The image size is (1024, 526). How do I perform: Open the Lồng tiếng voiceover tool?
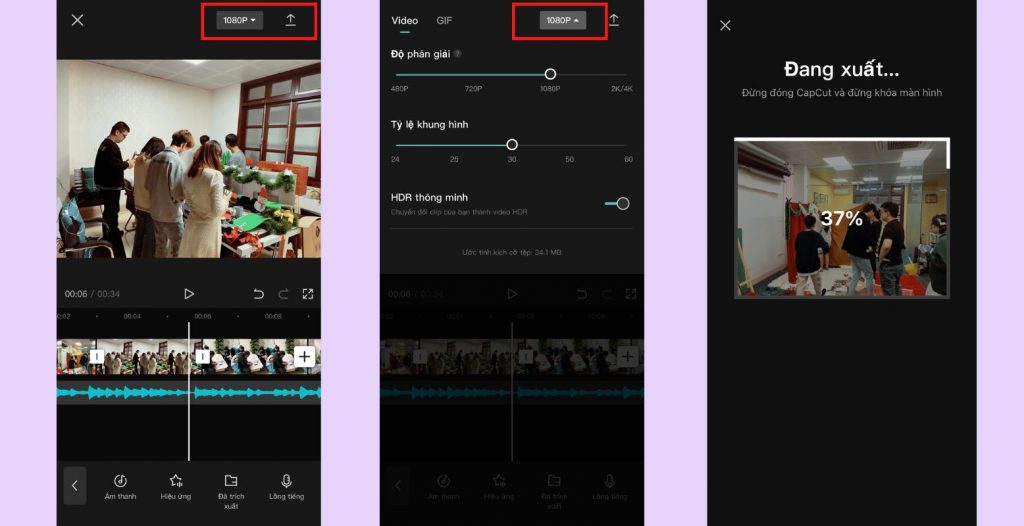point(286,487)
